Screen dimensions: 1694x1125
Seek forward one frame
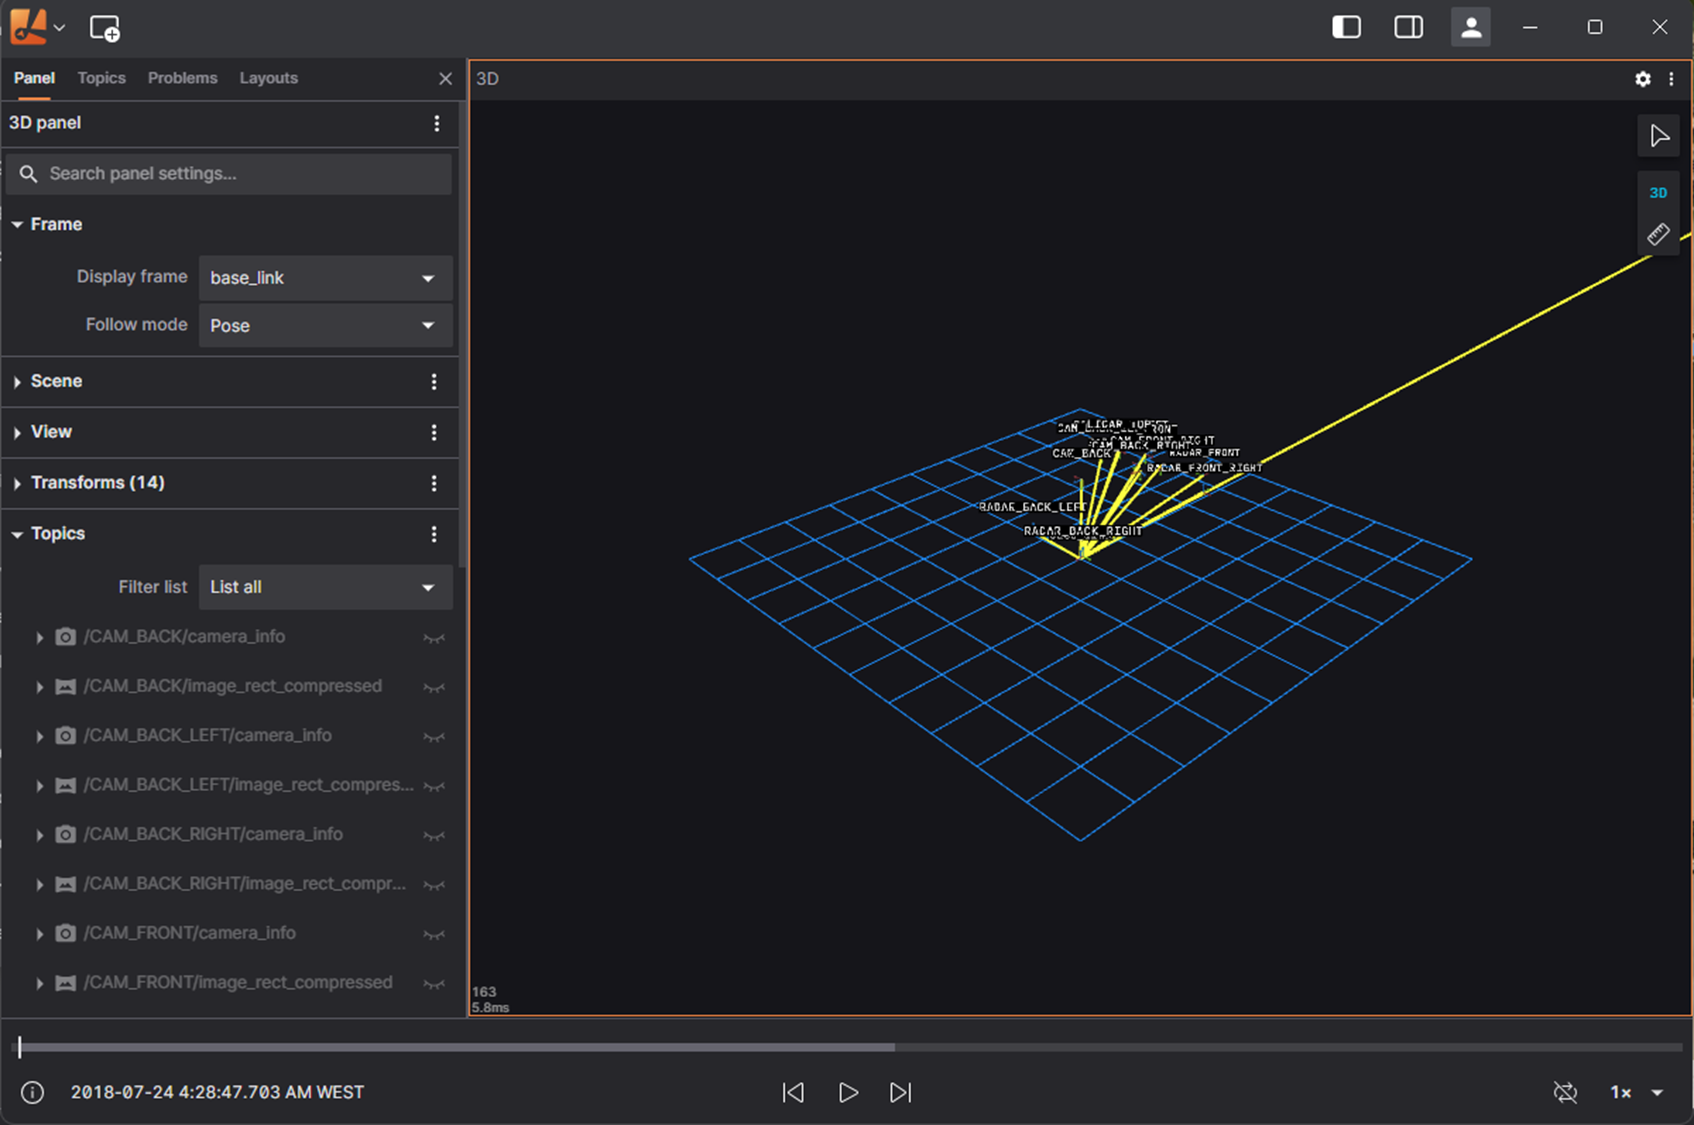[901, 1092]
